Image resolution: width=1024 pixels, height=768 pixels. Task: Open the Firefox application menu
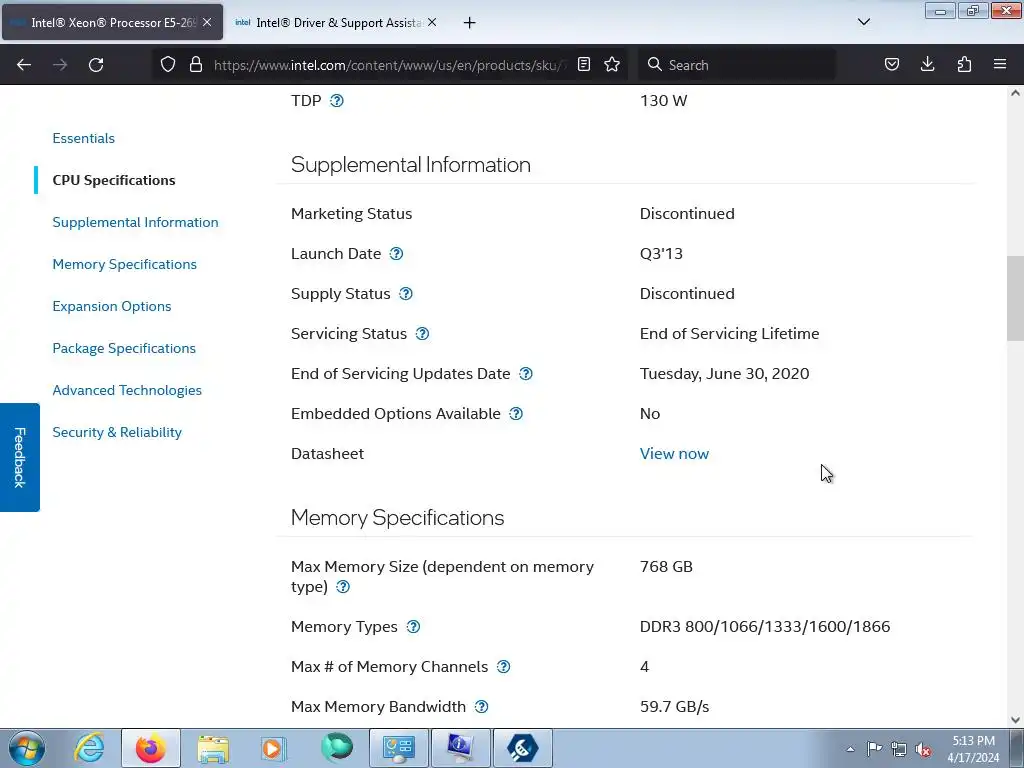point(1000,65)
